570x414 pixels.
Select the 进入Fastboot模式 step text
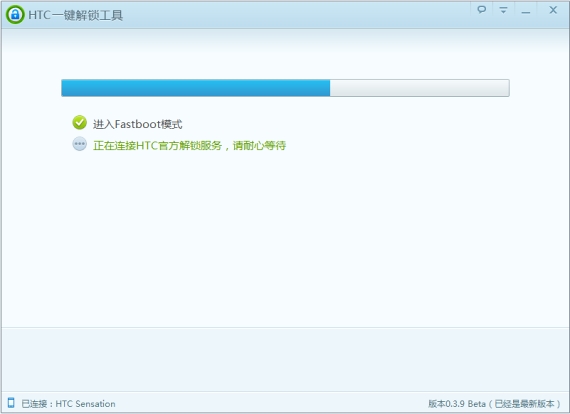(x=137, y=124)
